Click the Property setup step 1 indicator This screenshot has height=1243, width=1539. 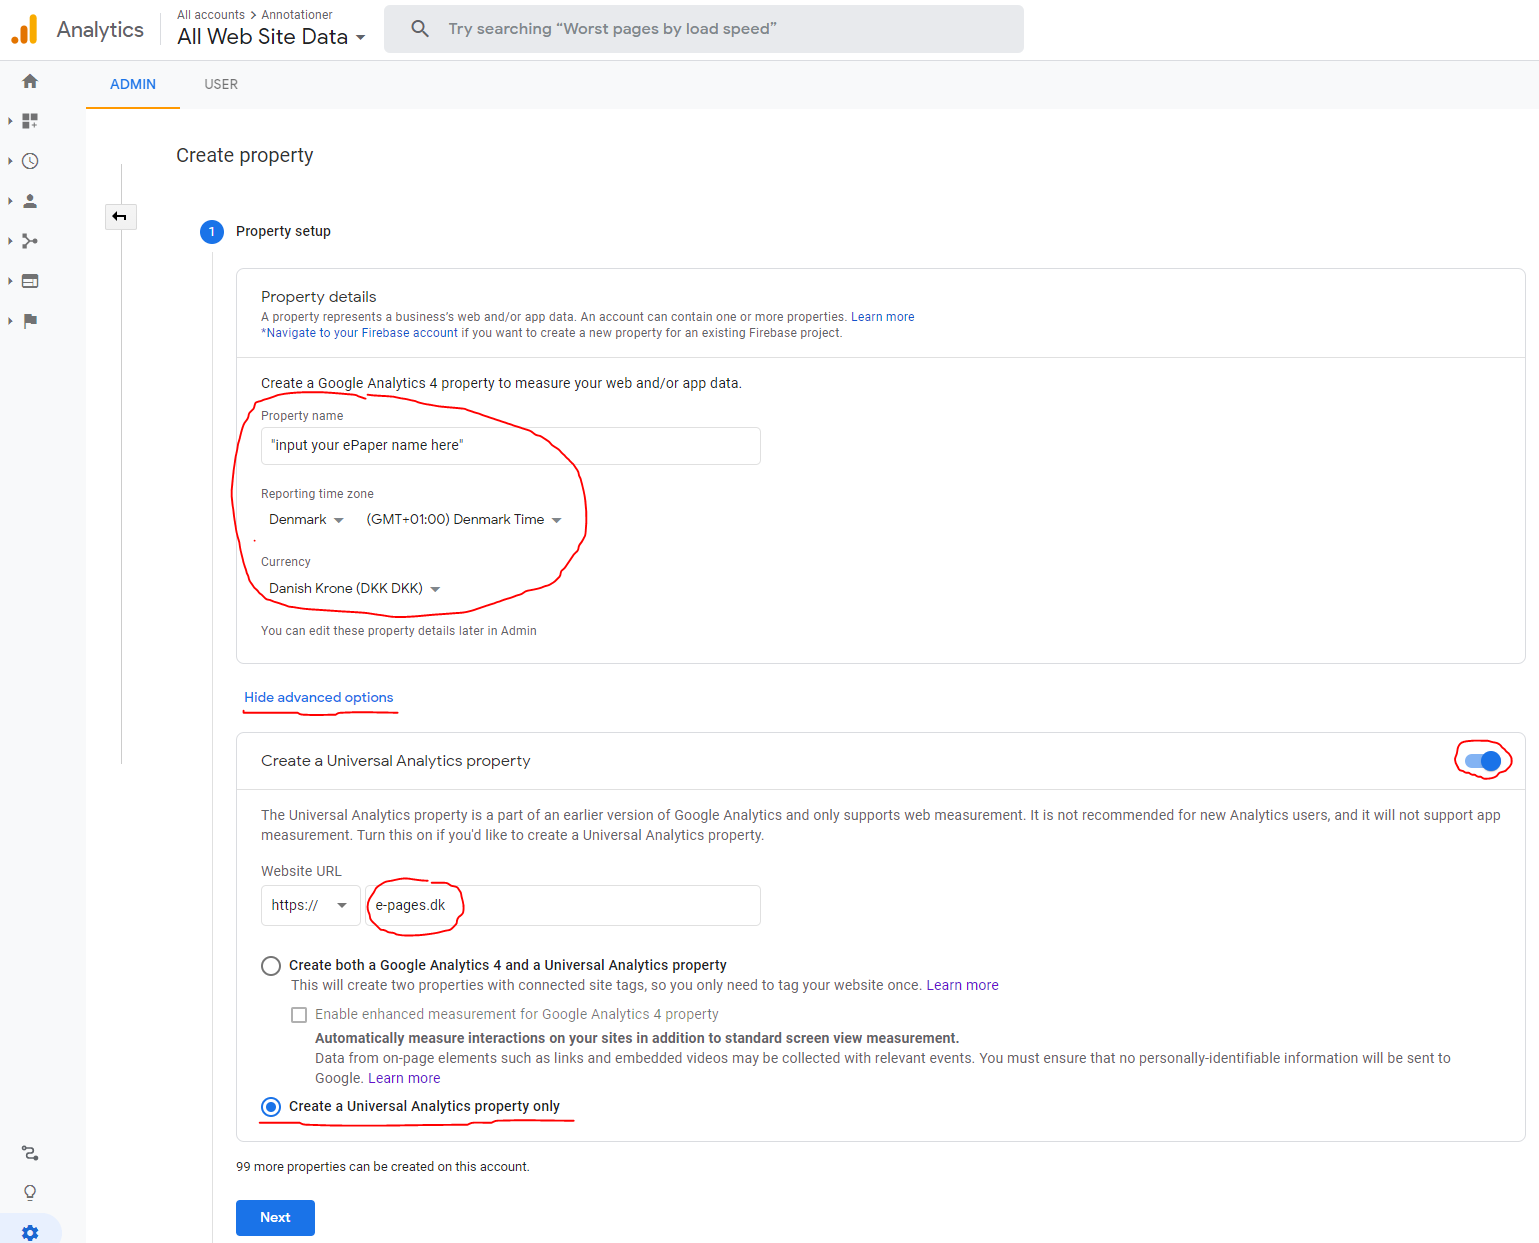pos(212,232)
